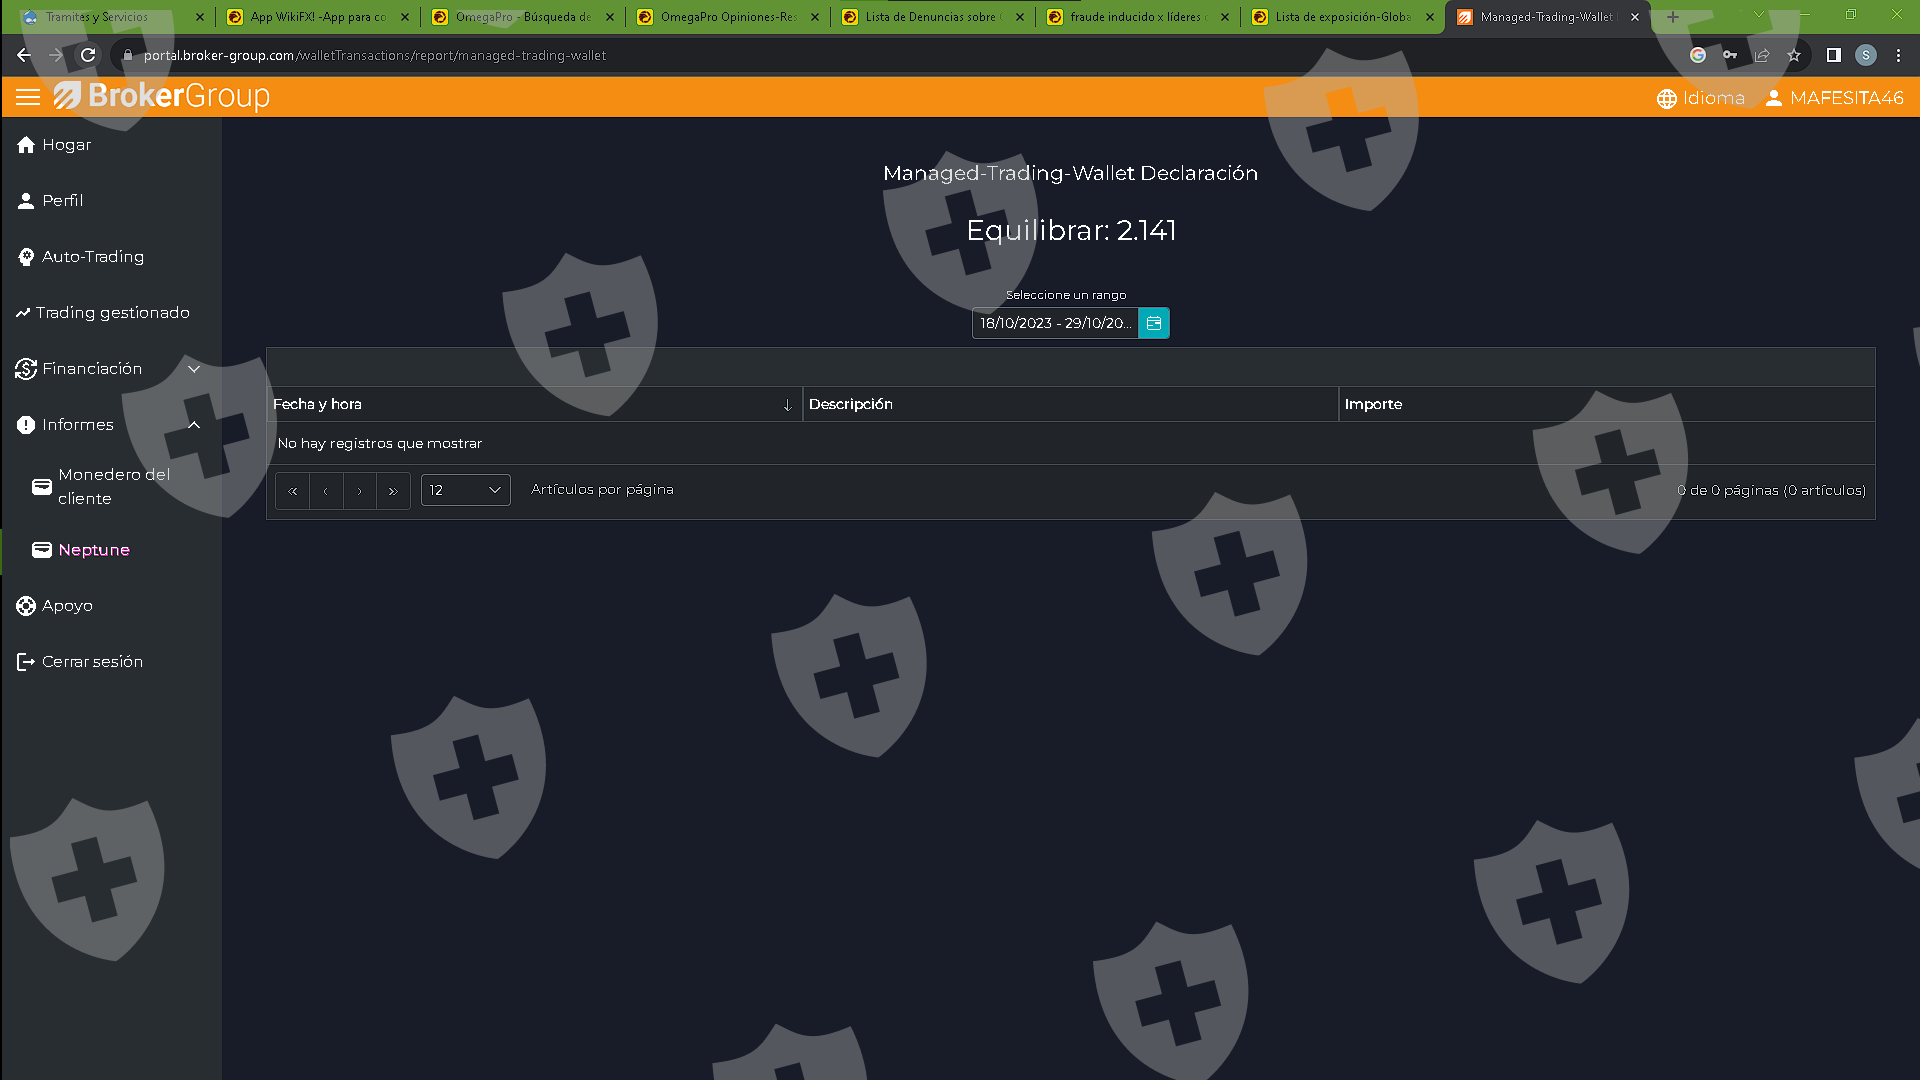Image resolution: width=1920 pixels, height=1080 pixels.
Task: Bookmark page with star icon
Action: tap(1794, 55)
